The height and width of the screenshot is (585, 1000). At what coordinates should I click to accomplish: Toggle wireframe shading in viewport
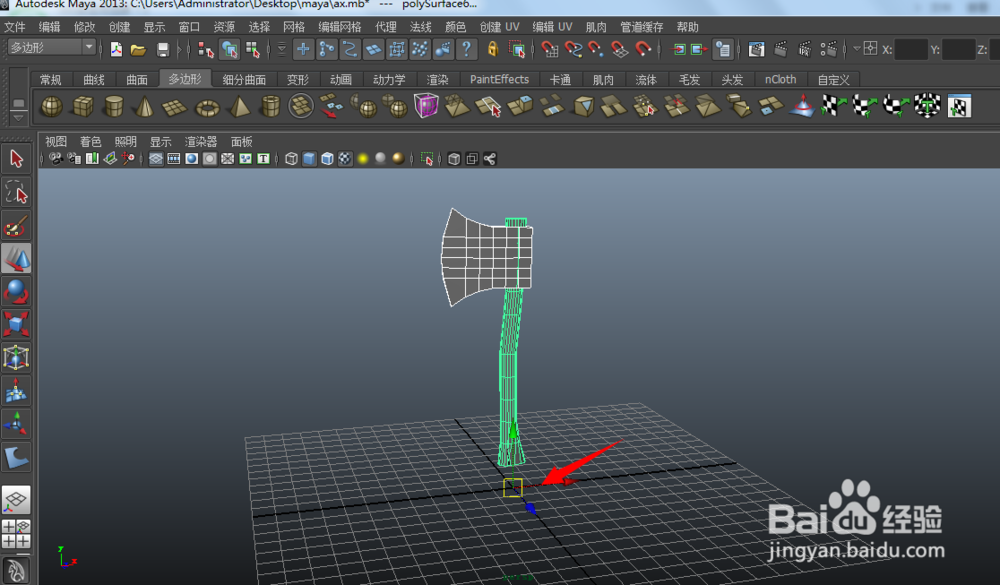click(291, 159)
